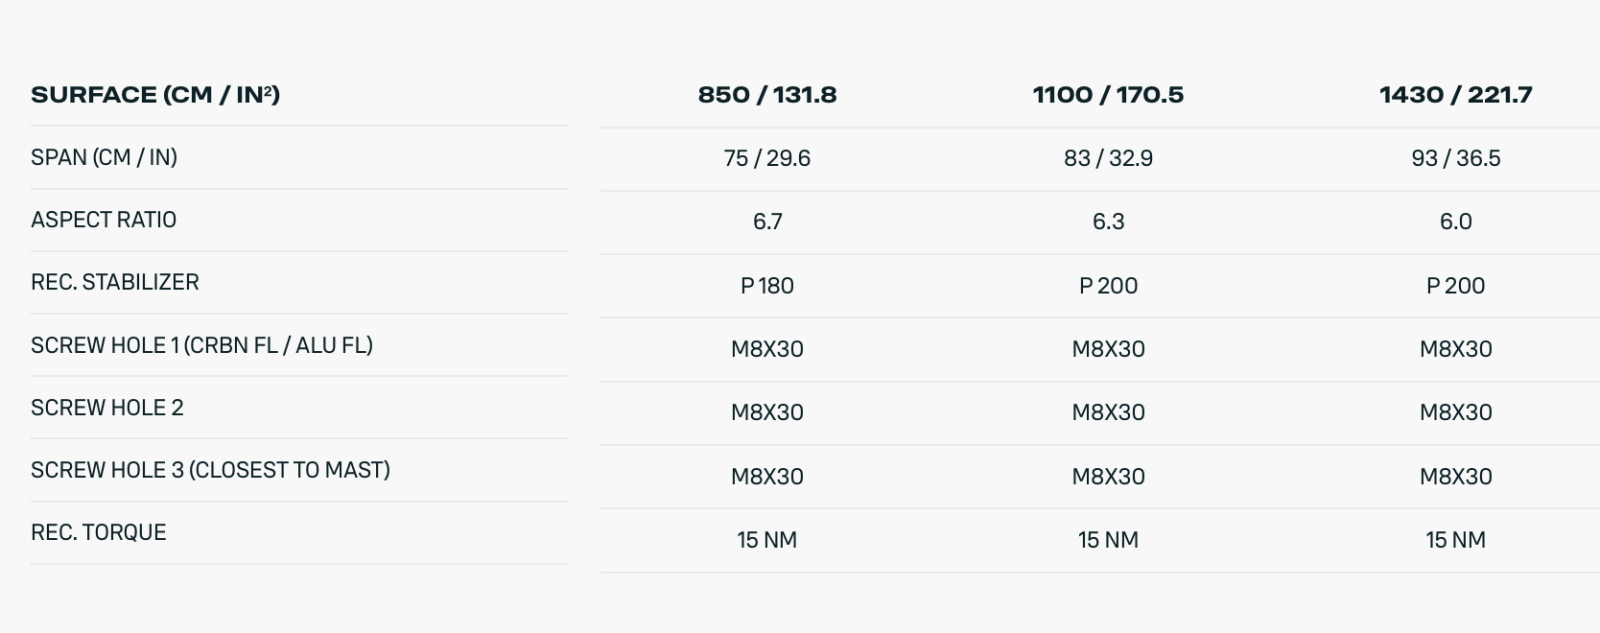
Task: Click the 75 / 29.6 span value
Action: 767,158
